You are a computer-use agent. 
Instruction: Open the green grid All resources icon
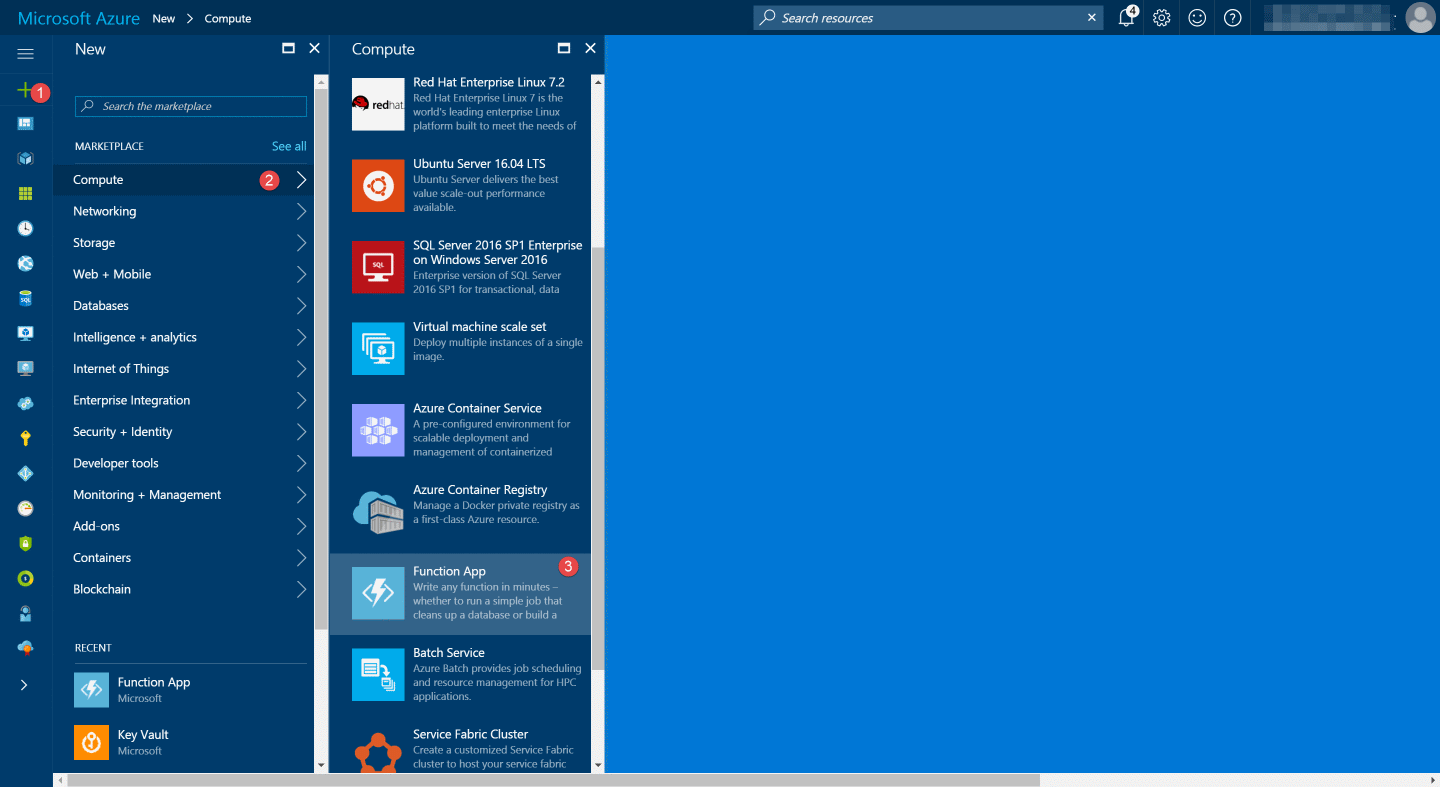click(x=25, y=193)
